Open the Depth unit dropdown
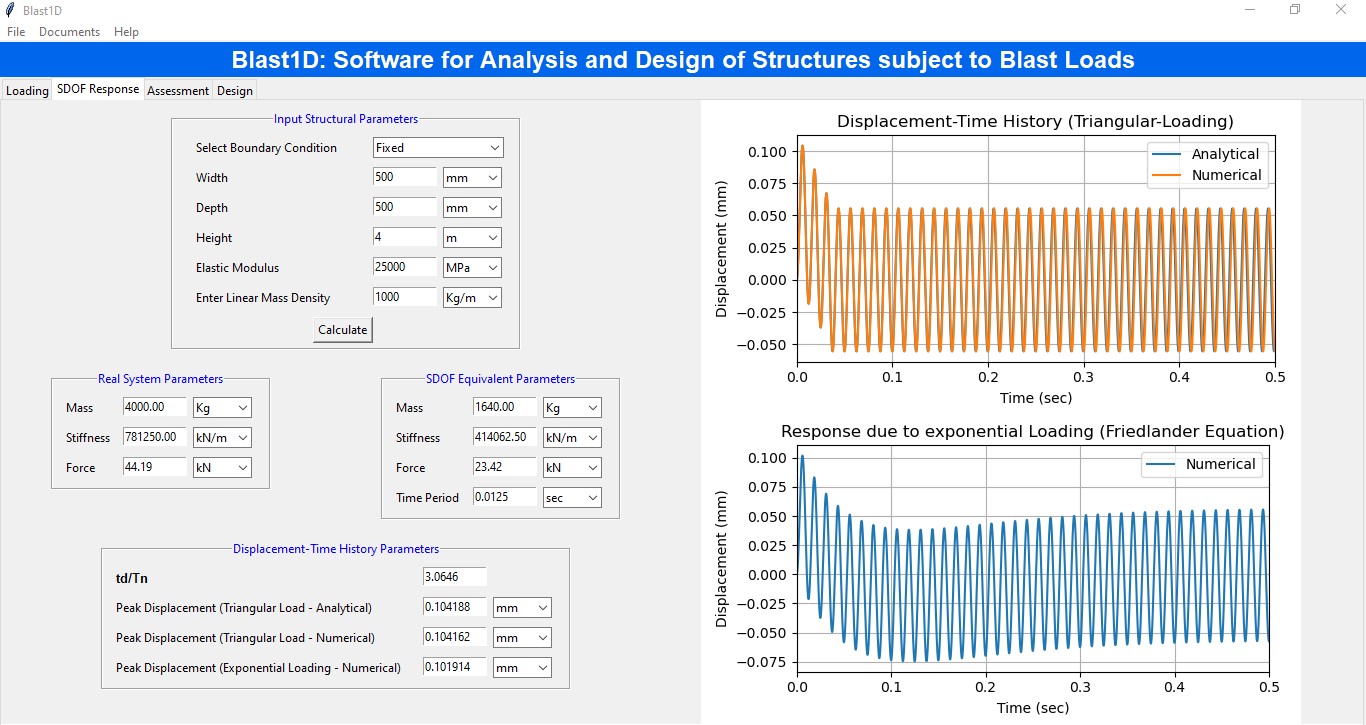This screenshot has height=725, width=1366. 472,208
